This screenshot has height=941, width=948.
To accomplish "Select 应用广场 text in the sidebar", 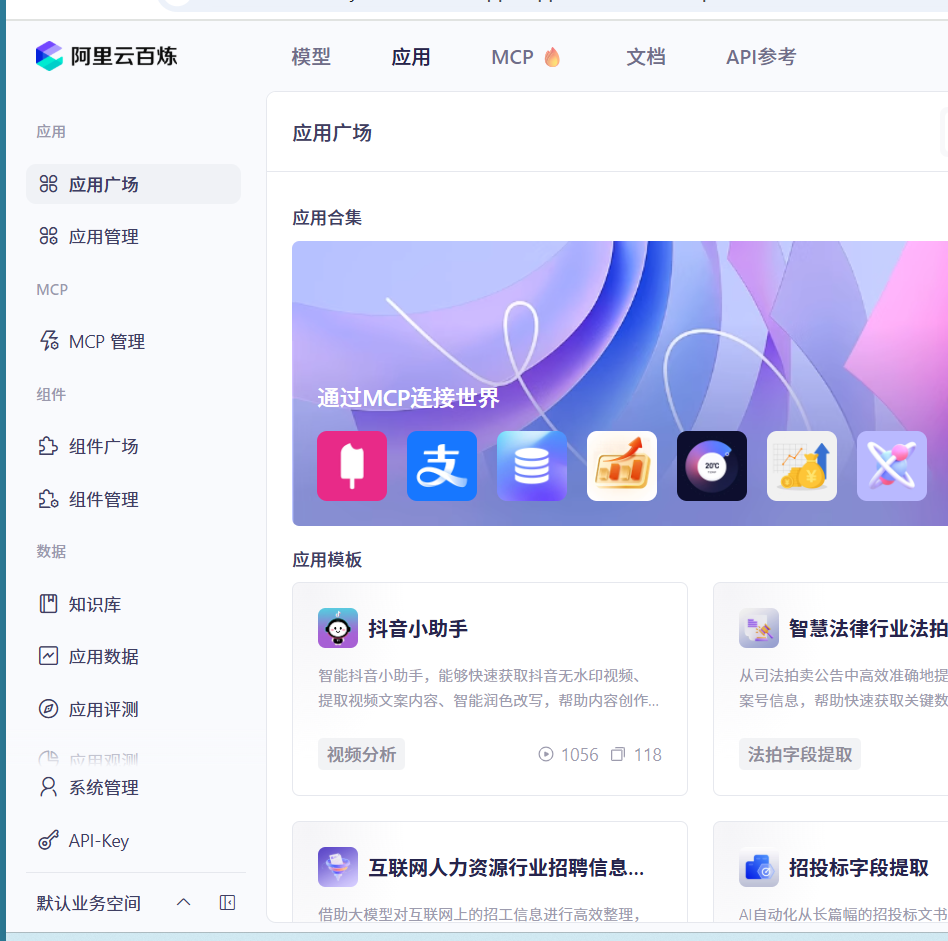I will tap(103, 184).
